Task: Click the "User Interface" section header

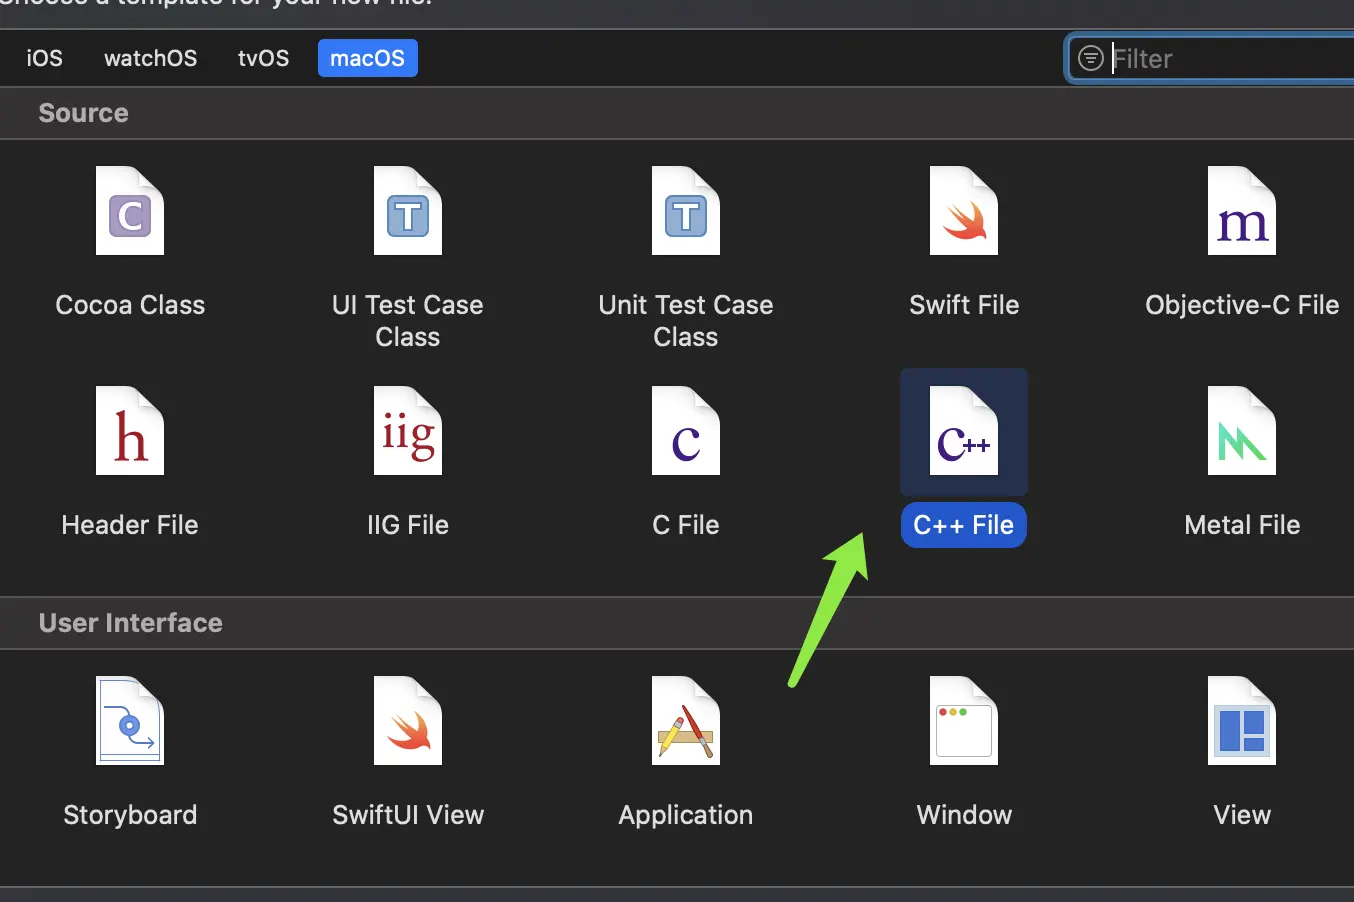Action: pyautogui.click(x=131, y=623)
